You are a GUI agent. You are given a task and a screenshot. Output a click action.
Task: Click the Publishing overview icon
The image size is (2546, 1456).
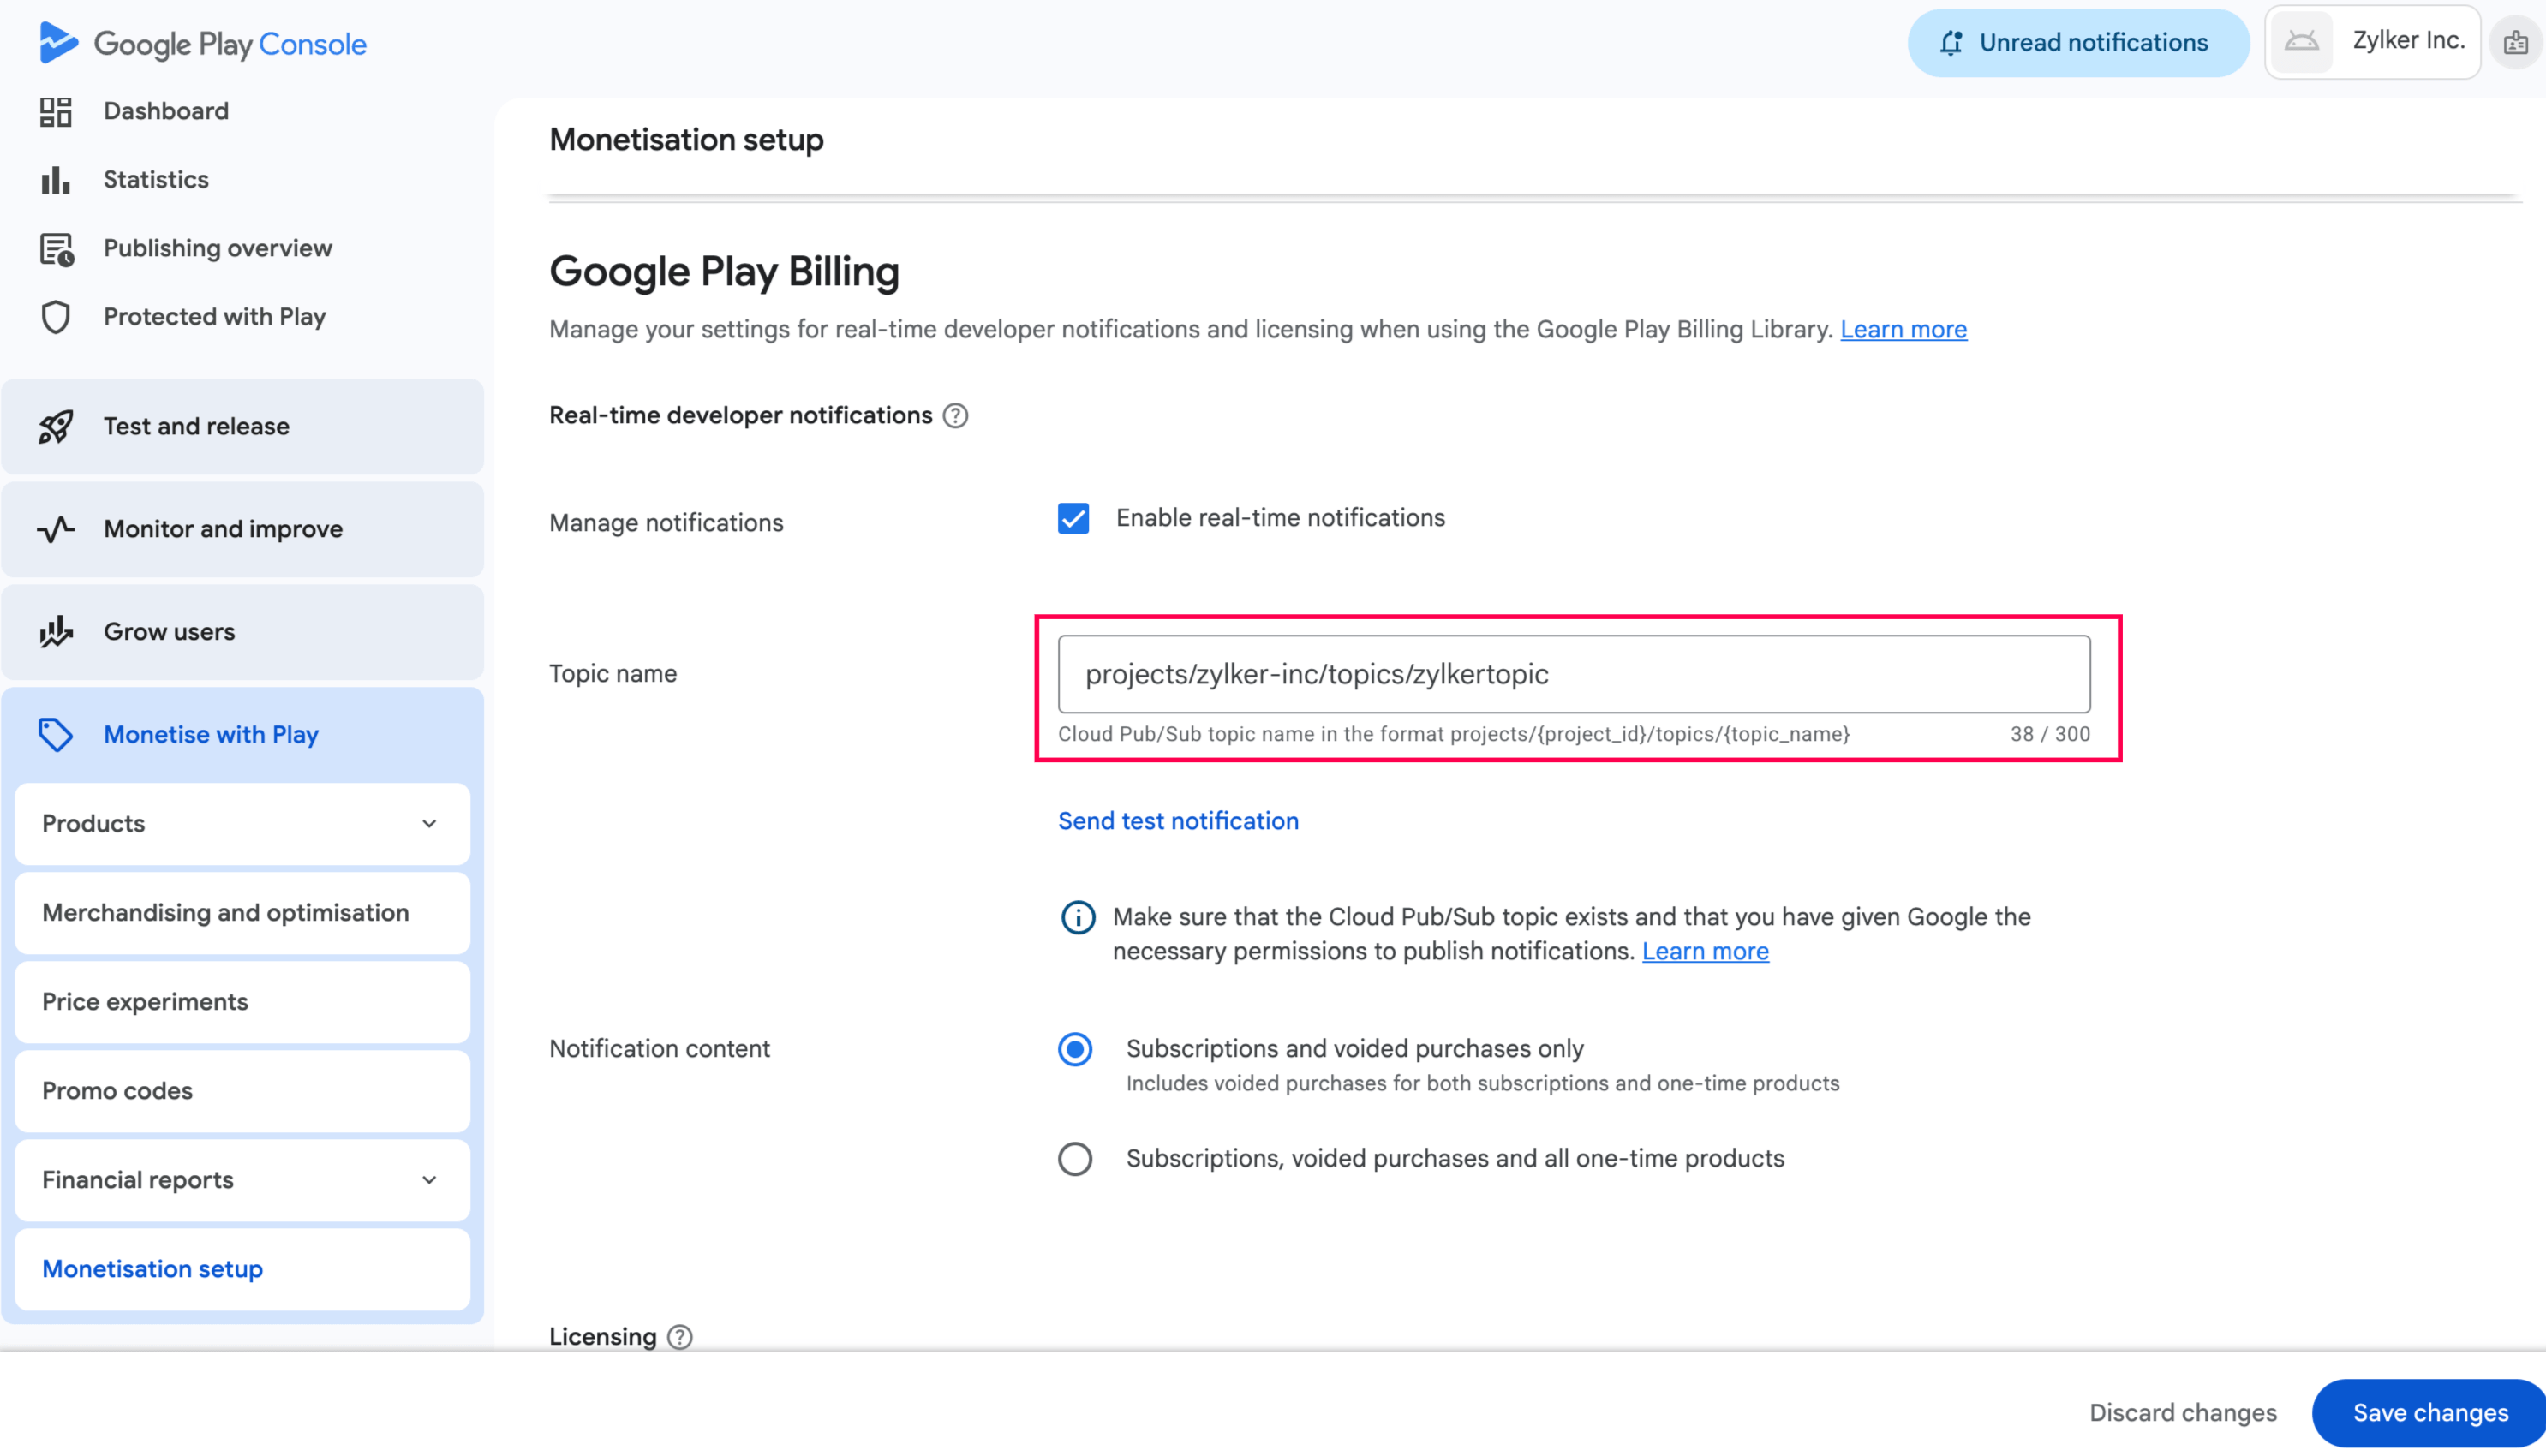click(57, 249)
